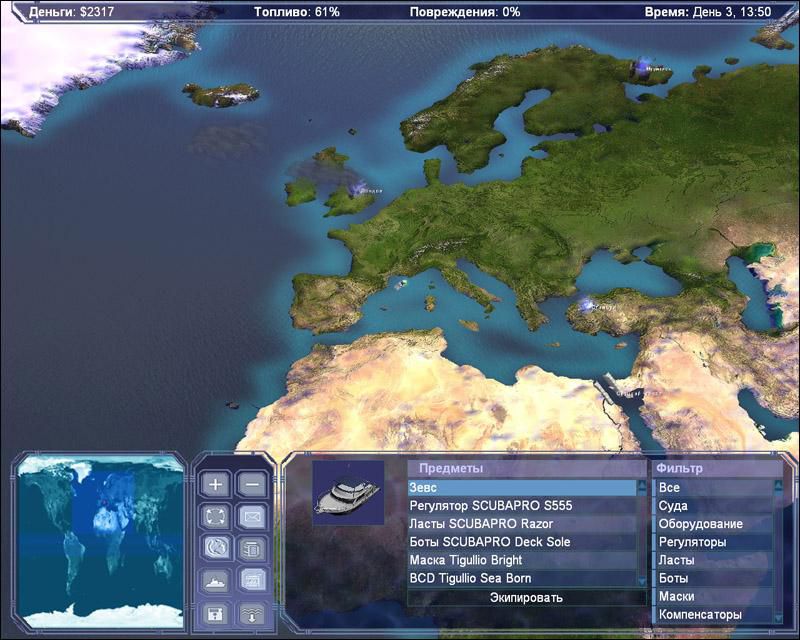Apply the Ласты filter
The width and height of the screenshot is (800, 640).
coord(711,560)
